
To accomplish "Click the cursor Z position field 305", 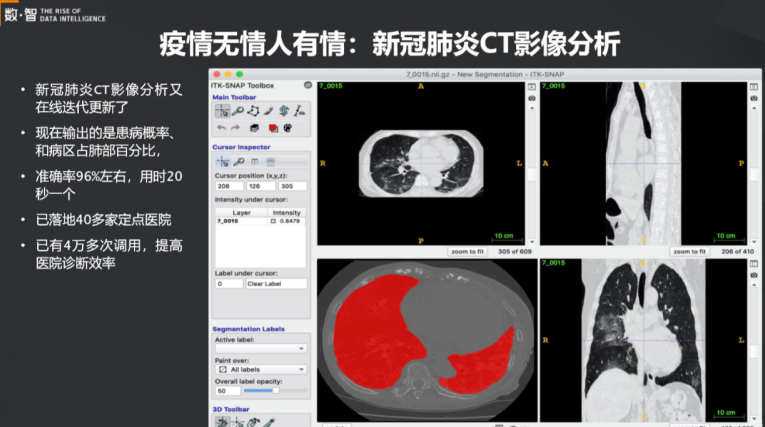I will click(292, 186).
